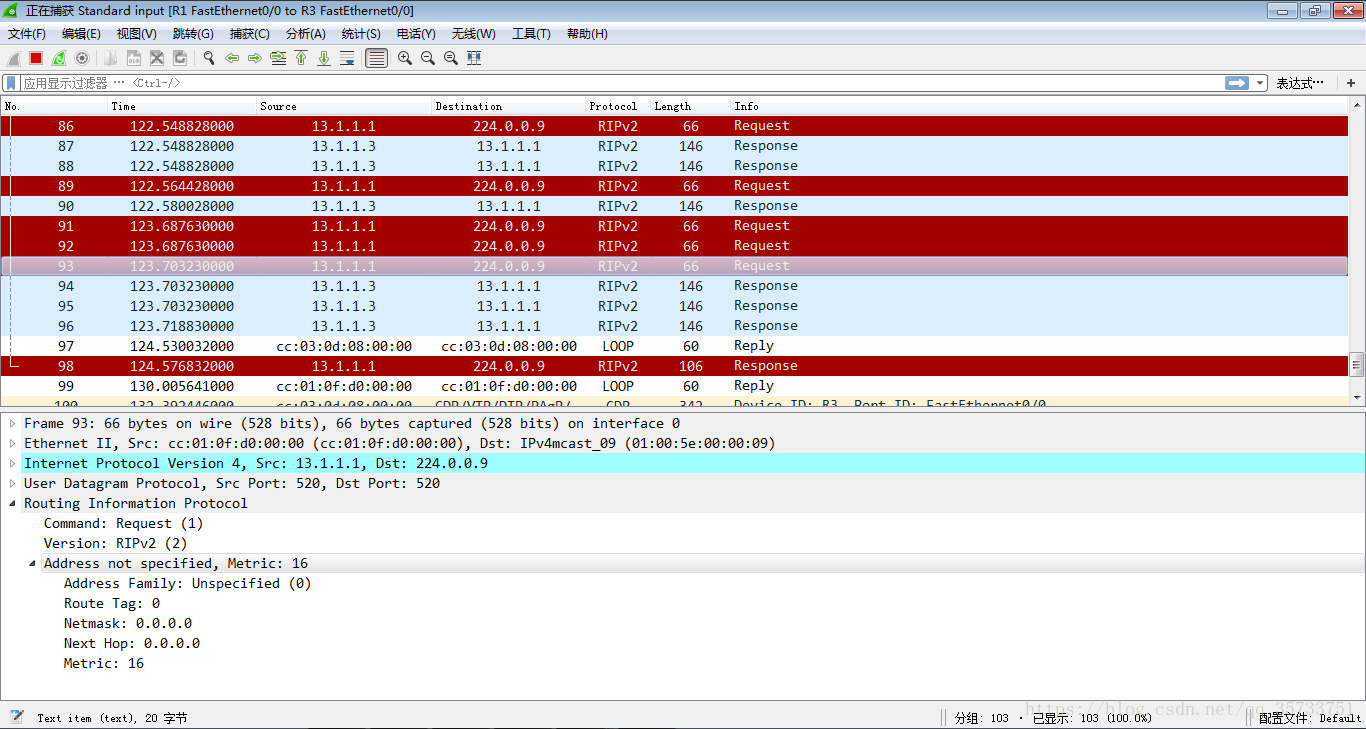Open the 捕获(C) menu
1366x729 pixels.
(250, 34)
